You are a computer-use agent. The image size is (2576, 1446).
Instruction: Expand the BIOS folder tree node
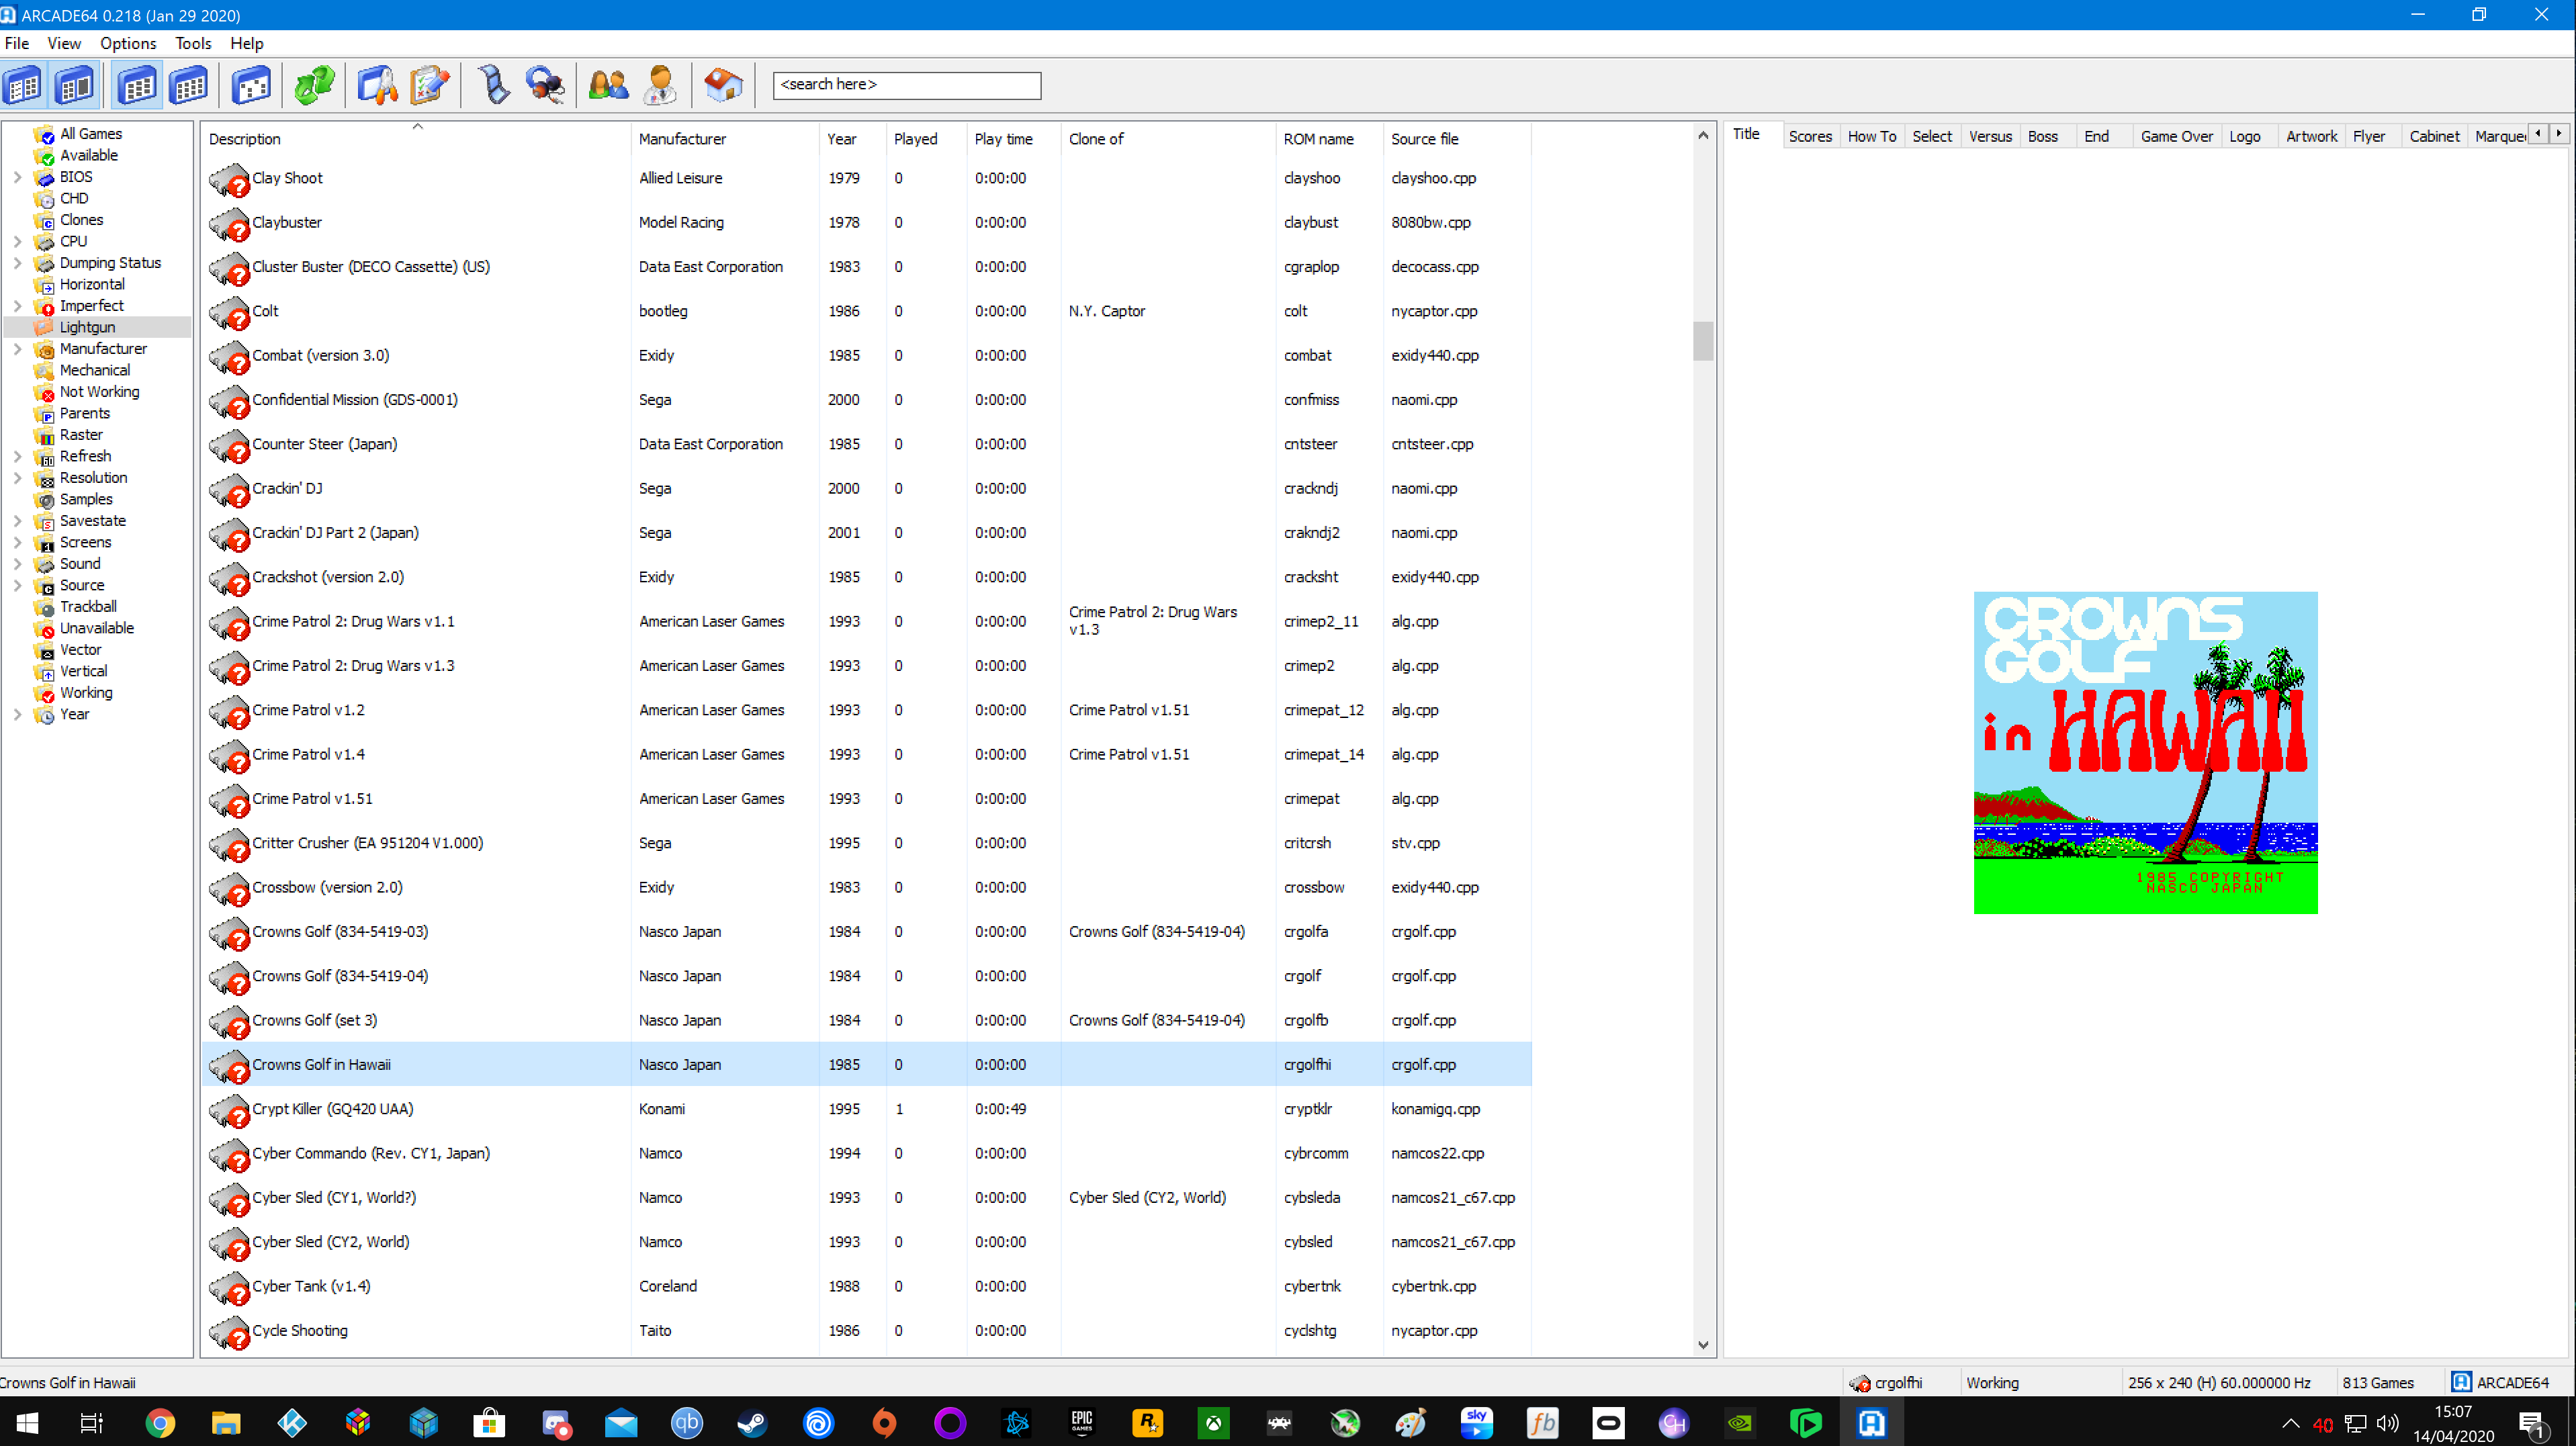pos(17,177)
